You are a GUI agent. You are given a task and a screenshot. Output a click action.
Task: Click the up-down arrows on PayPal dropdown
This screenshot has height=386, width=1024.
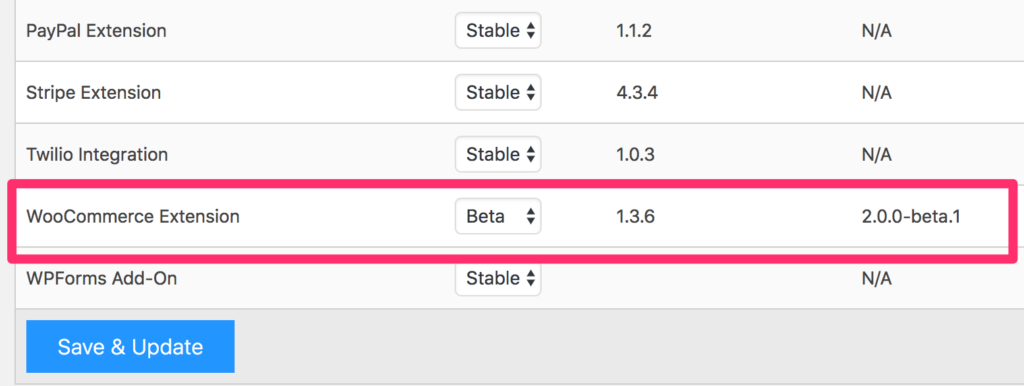530,30
